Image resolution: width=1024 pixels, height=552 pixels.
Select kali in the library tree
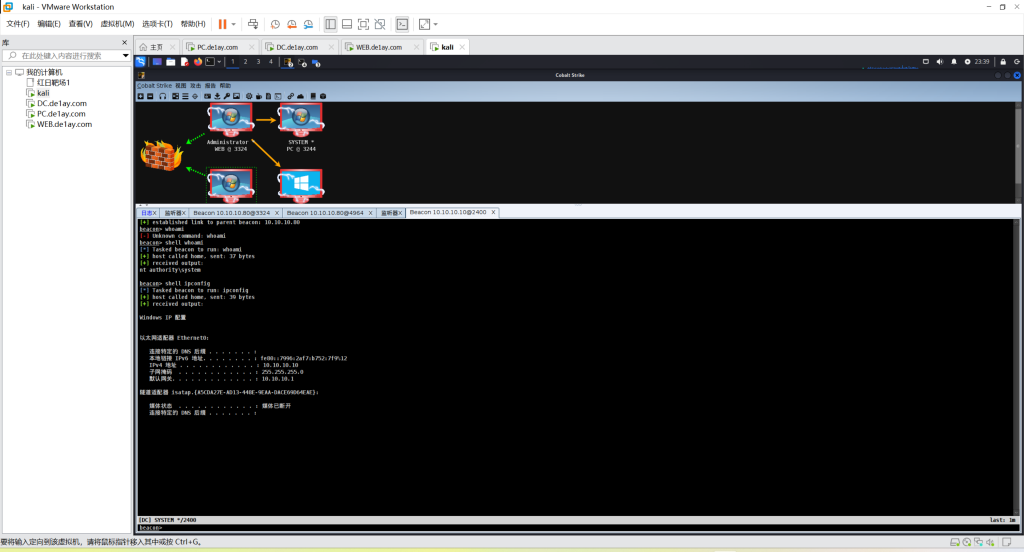coord(43,93)
